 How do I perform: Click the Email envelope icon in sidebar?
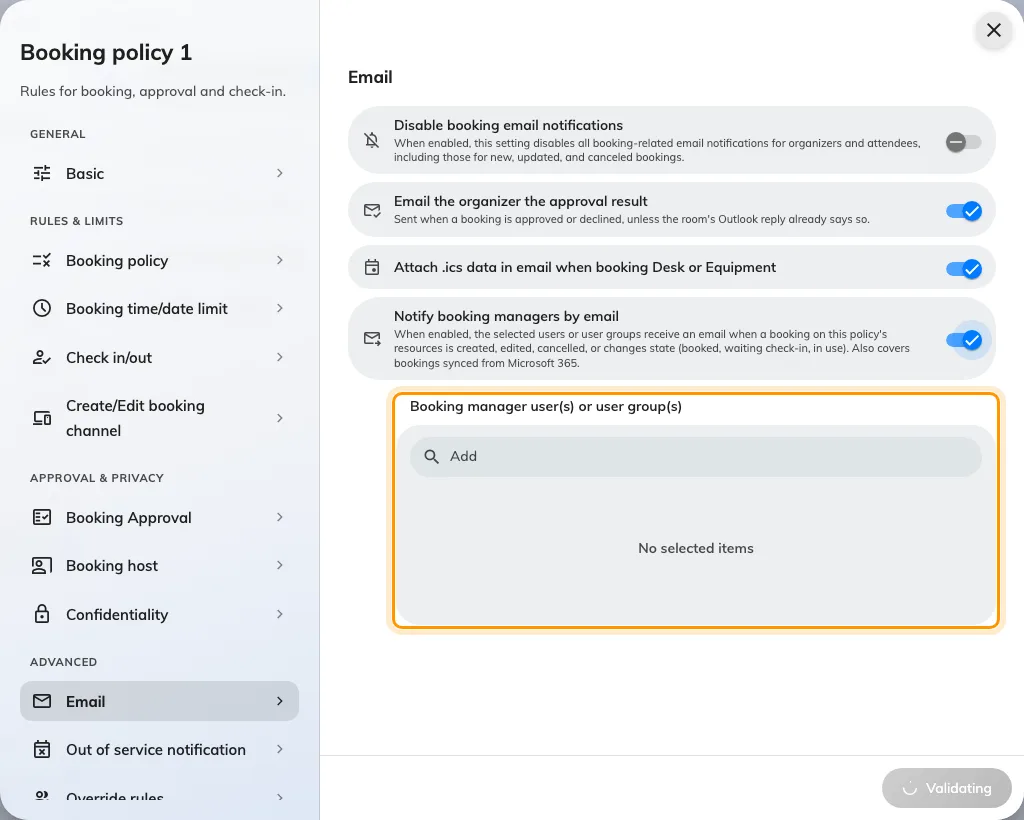(42, 701)
